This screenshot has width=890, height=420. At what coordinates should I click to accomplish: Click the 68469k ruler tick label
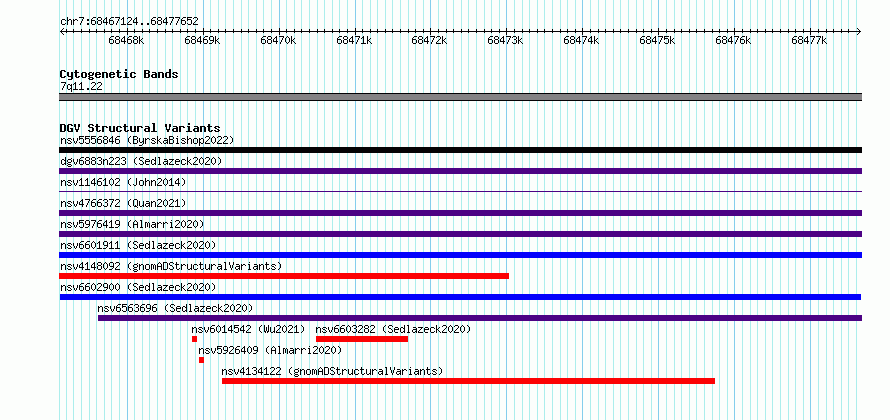[202, 40]
